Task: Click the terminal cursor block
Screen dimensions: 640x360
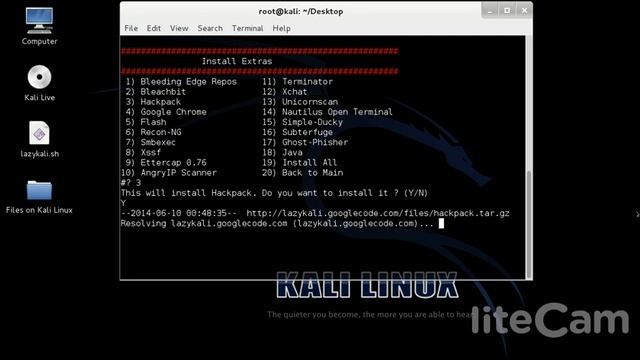Action: click(x=441, y=223)
